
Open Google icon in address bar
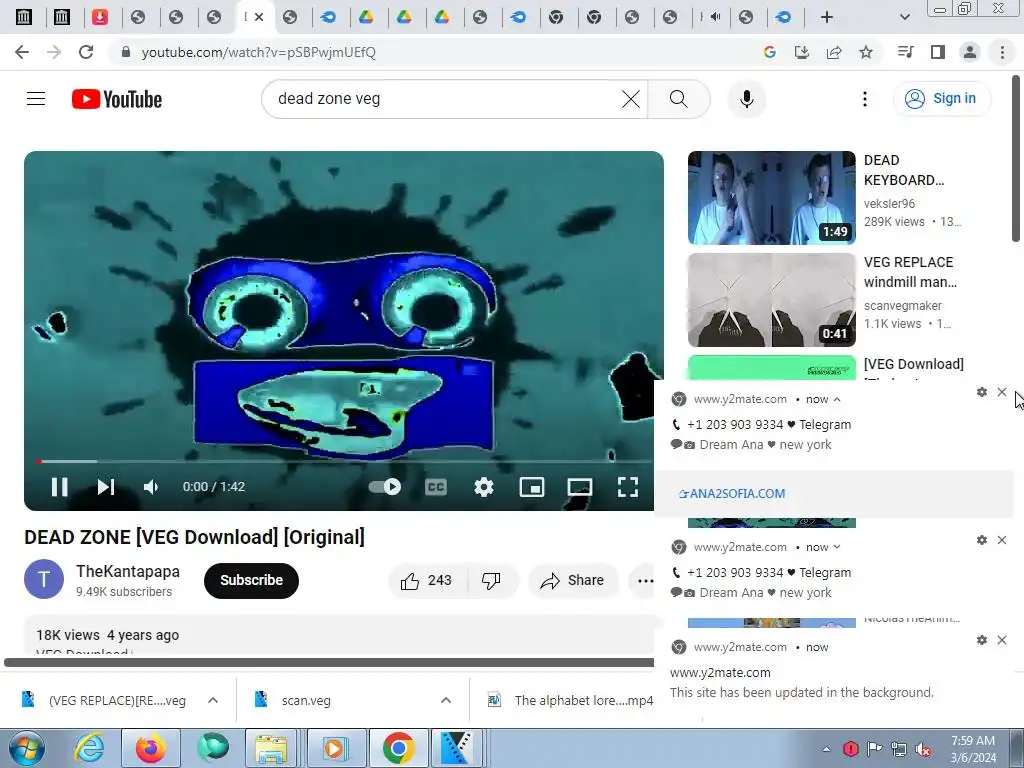(x=769, y=52)
